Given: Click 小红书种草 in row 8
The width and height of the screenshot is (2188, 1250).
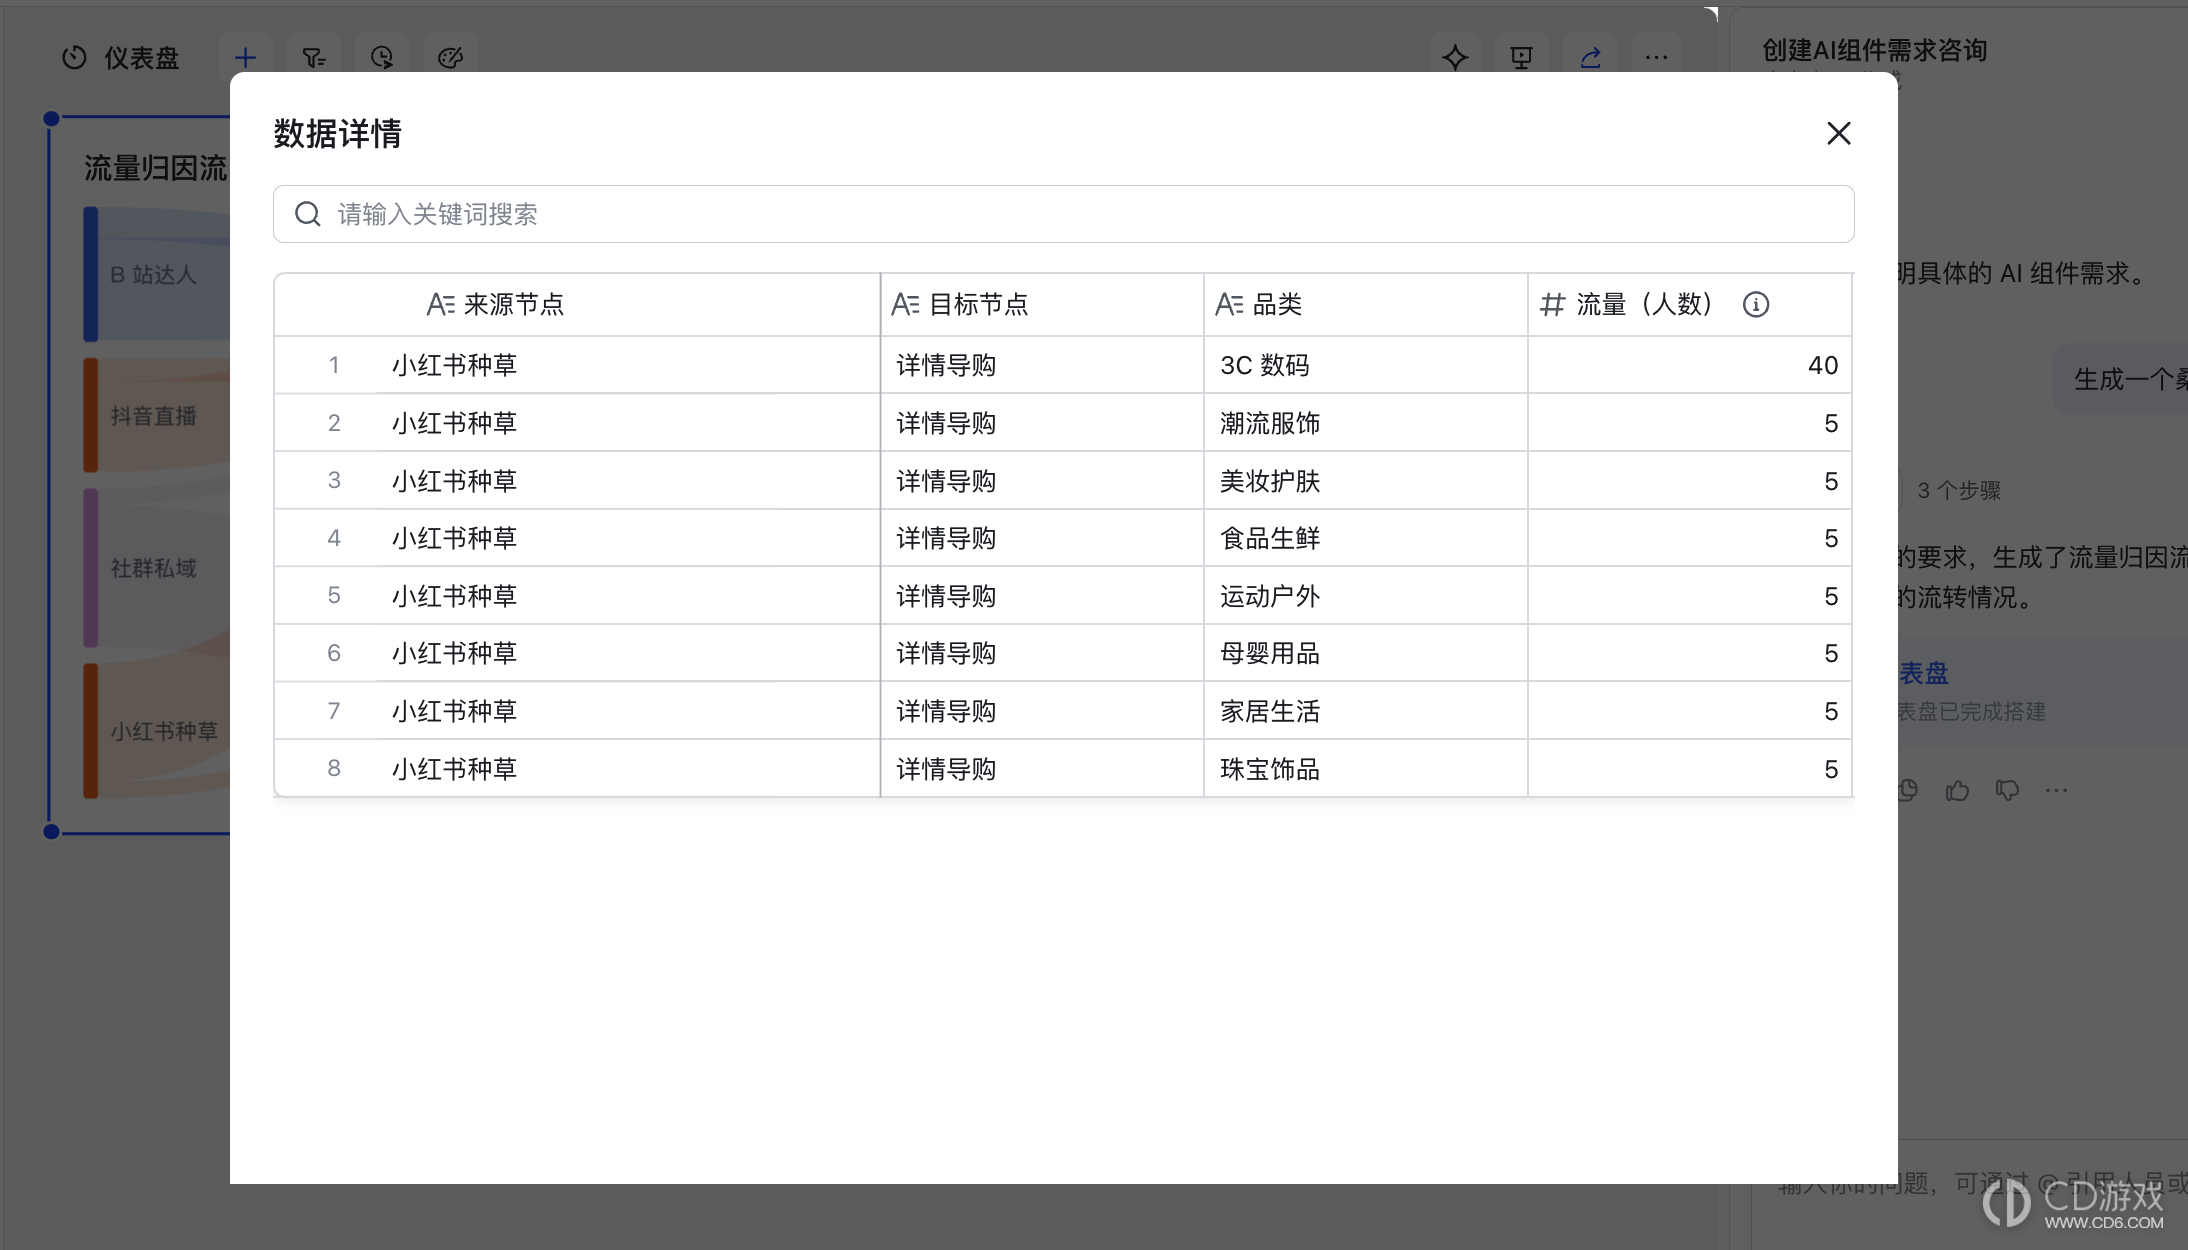Looking at the screenshot, I should coord(454,769).
